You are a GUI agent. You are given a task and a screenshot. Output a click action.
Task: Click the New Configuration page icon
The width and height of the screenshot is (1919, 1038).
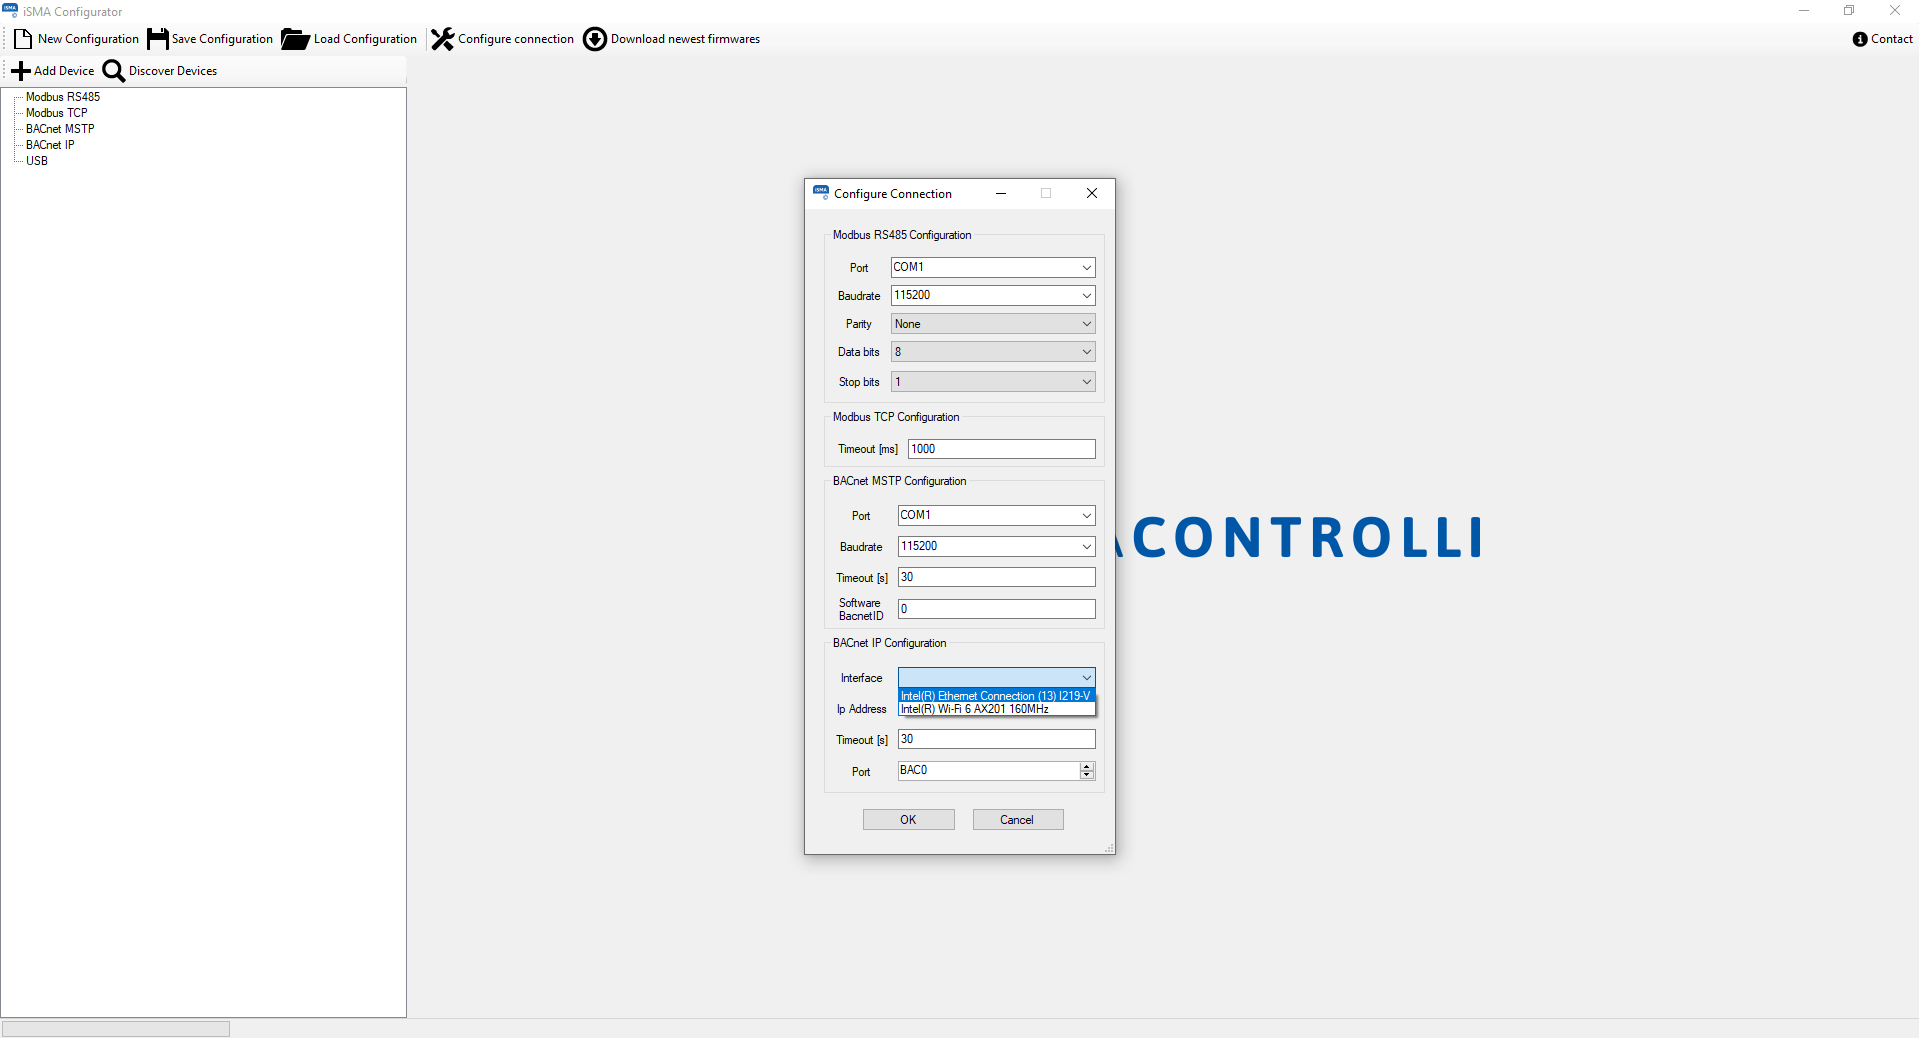pyautogui.click(x=23, y=39)
